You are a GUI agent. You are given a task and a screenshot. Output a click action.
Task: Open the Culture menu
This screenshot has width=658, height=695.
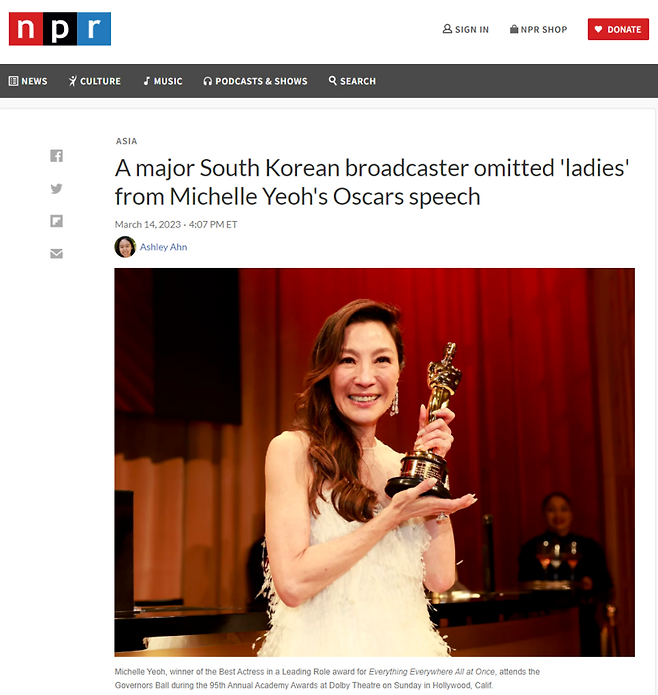click(94, 81)
